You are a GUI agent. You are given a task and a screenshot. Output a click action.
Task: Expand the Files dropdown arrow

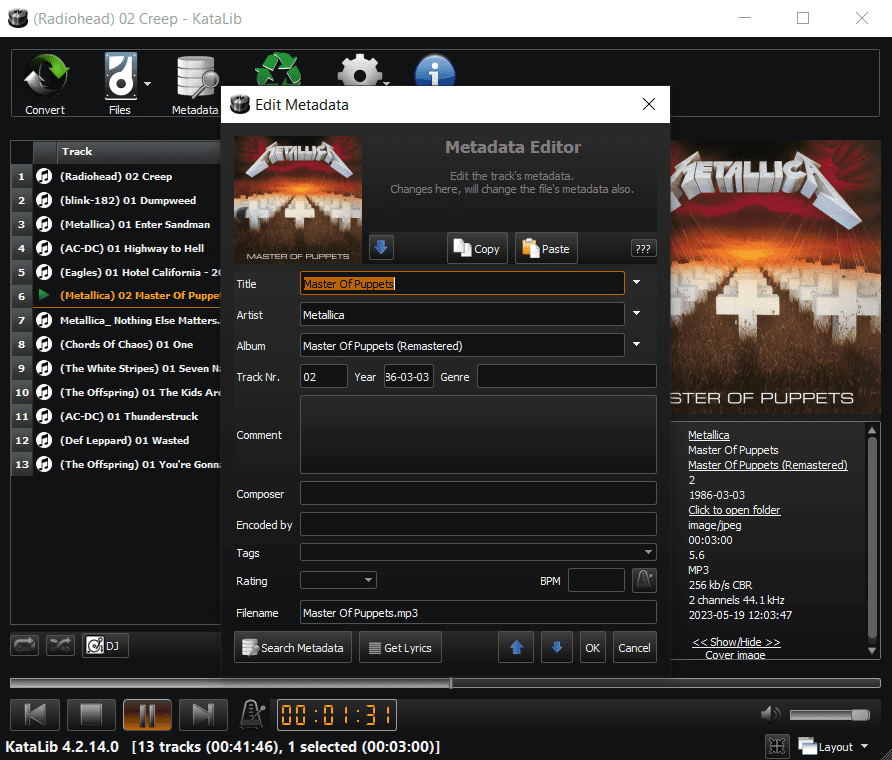(x=147, y=84)
